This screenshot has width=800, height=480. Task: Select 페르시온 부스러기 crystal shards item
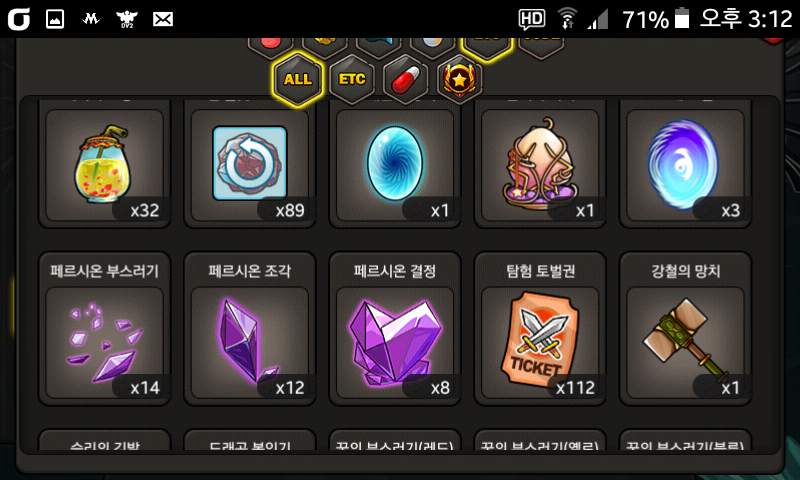[105, 329]
